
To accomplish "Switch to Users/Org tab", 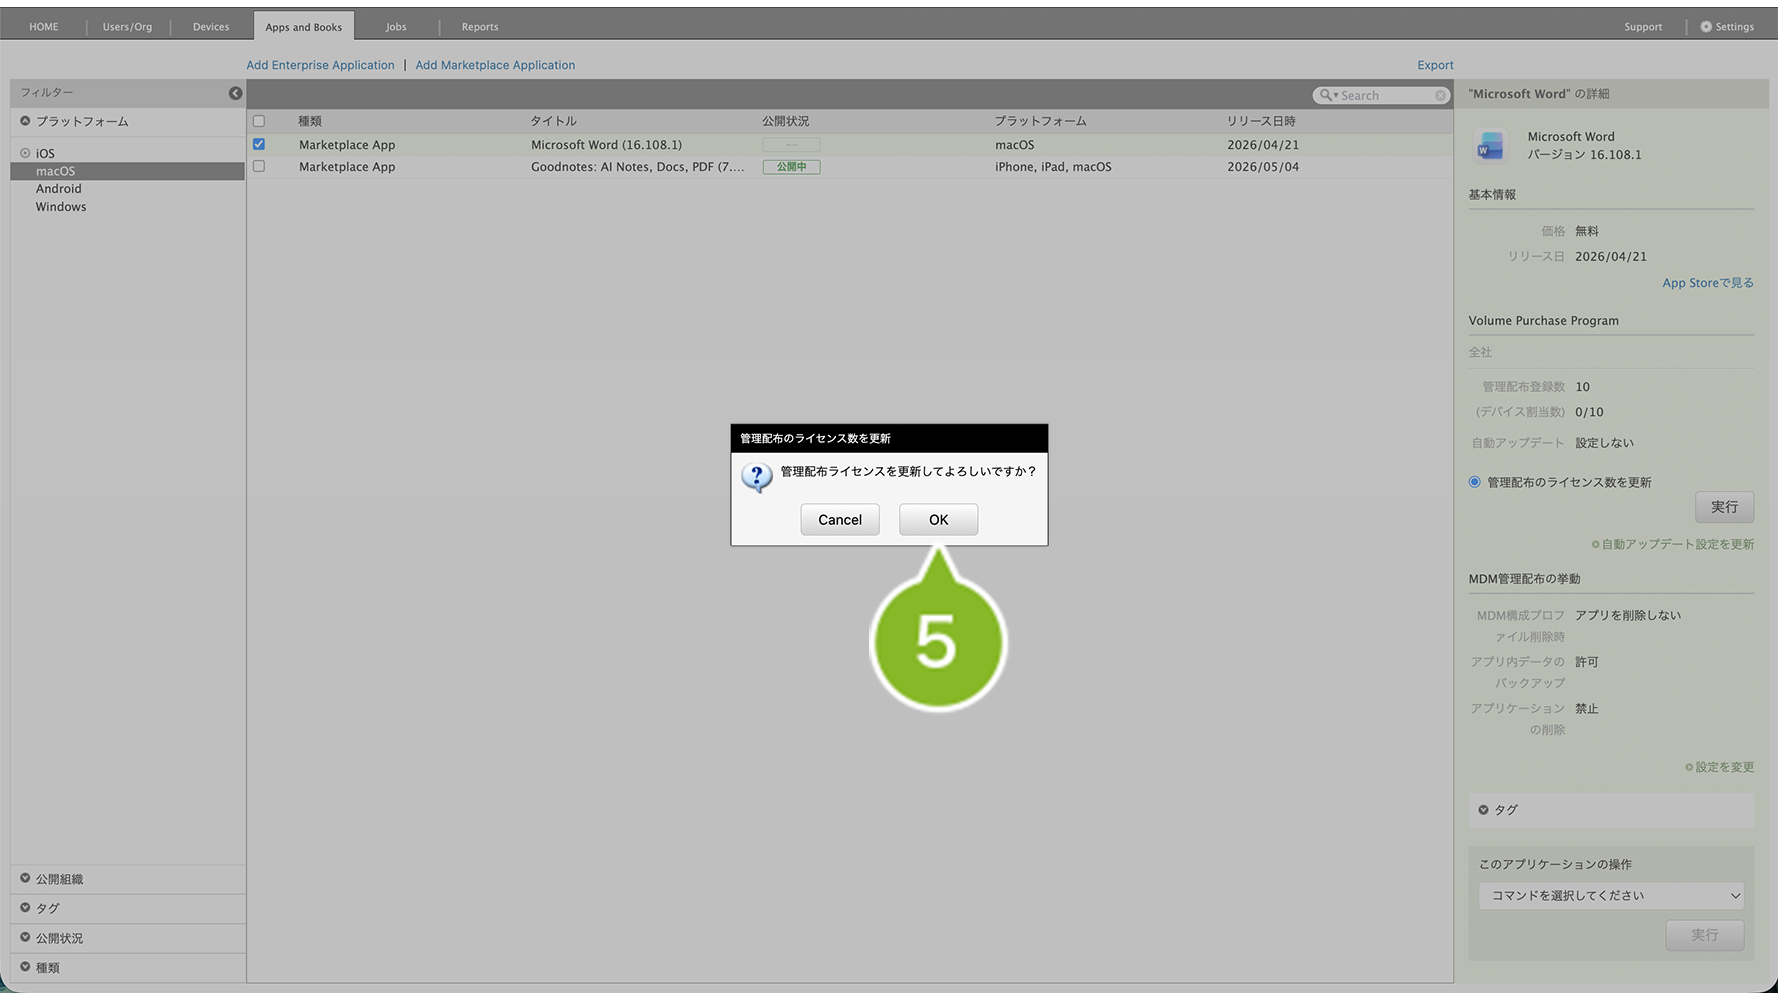I will [127, 27].
